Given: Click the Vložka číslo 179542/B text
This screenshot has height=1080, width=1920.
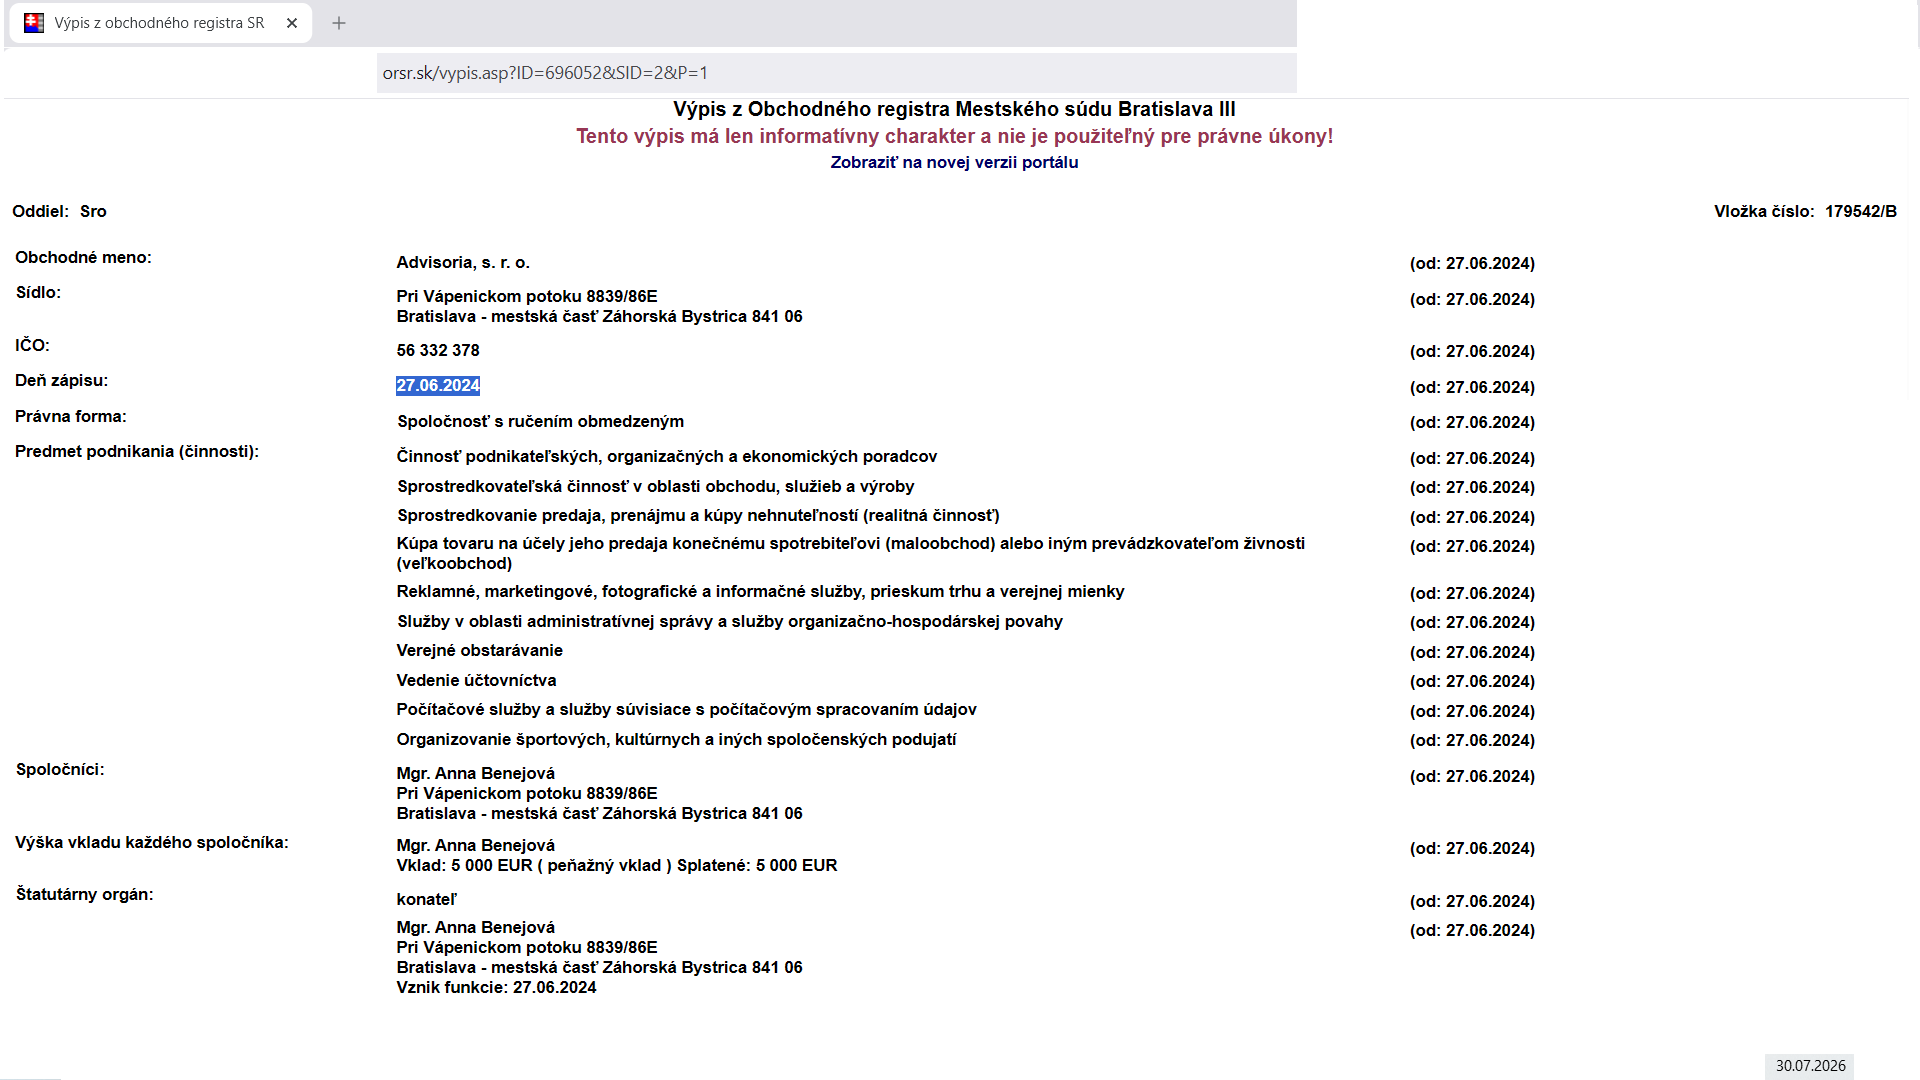Looking at the screenshot, I should (x=1805, y=211).
